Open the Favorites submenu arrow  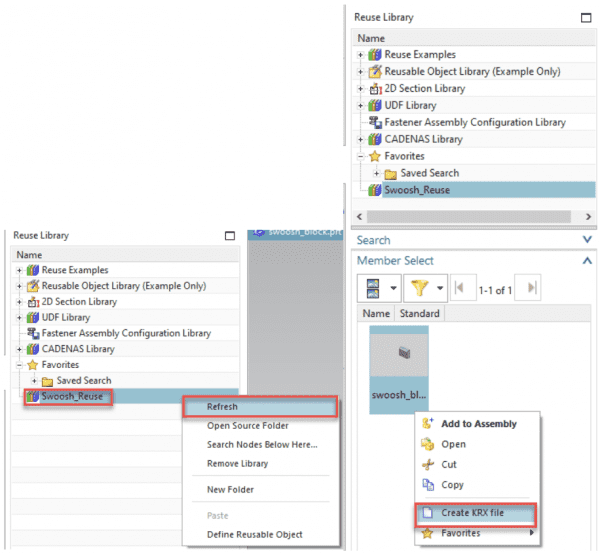pos(532,533)
